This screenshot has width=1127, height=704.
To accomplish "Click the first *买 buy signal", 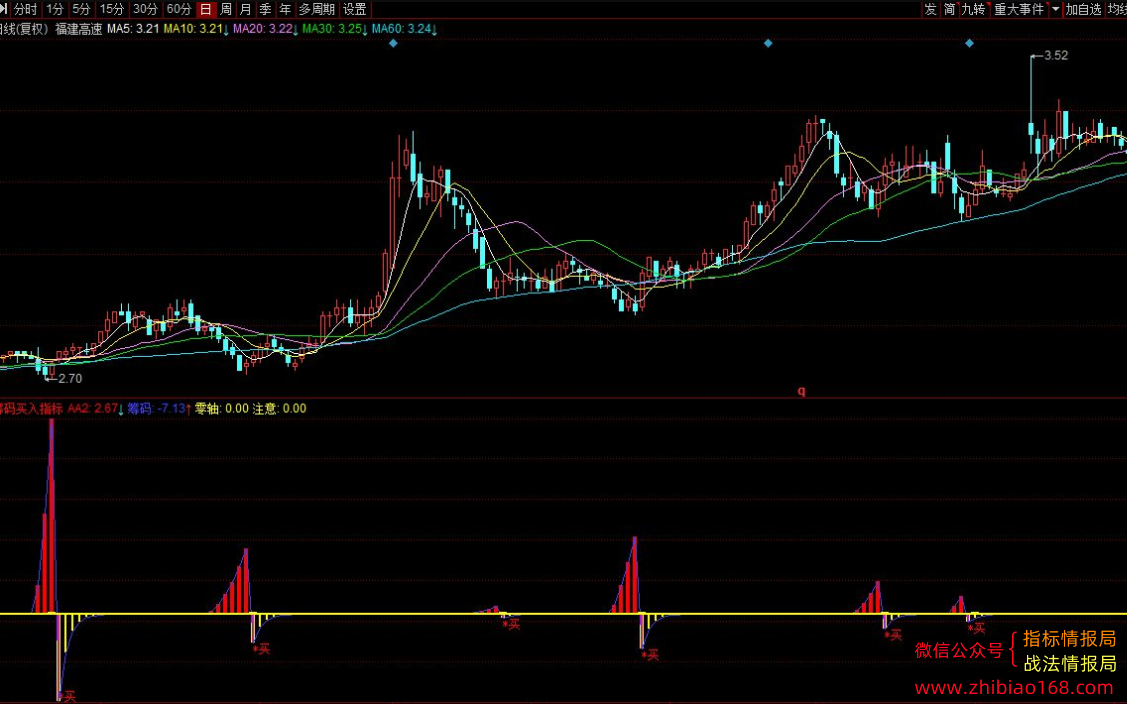I will click(x=67, y=696).
